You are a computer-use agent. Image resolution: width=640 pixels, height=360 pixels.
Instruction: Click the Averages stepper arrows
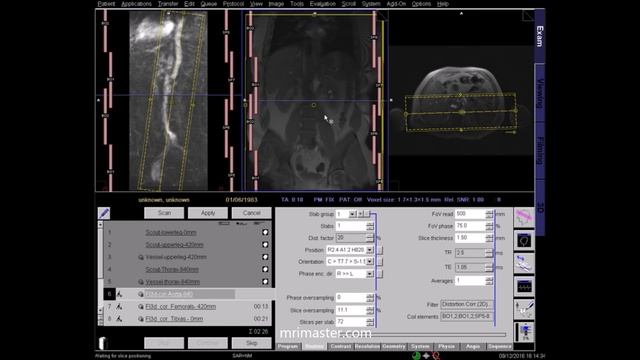[489, 281]
